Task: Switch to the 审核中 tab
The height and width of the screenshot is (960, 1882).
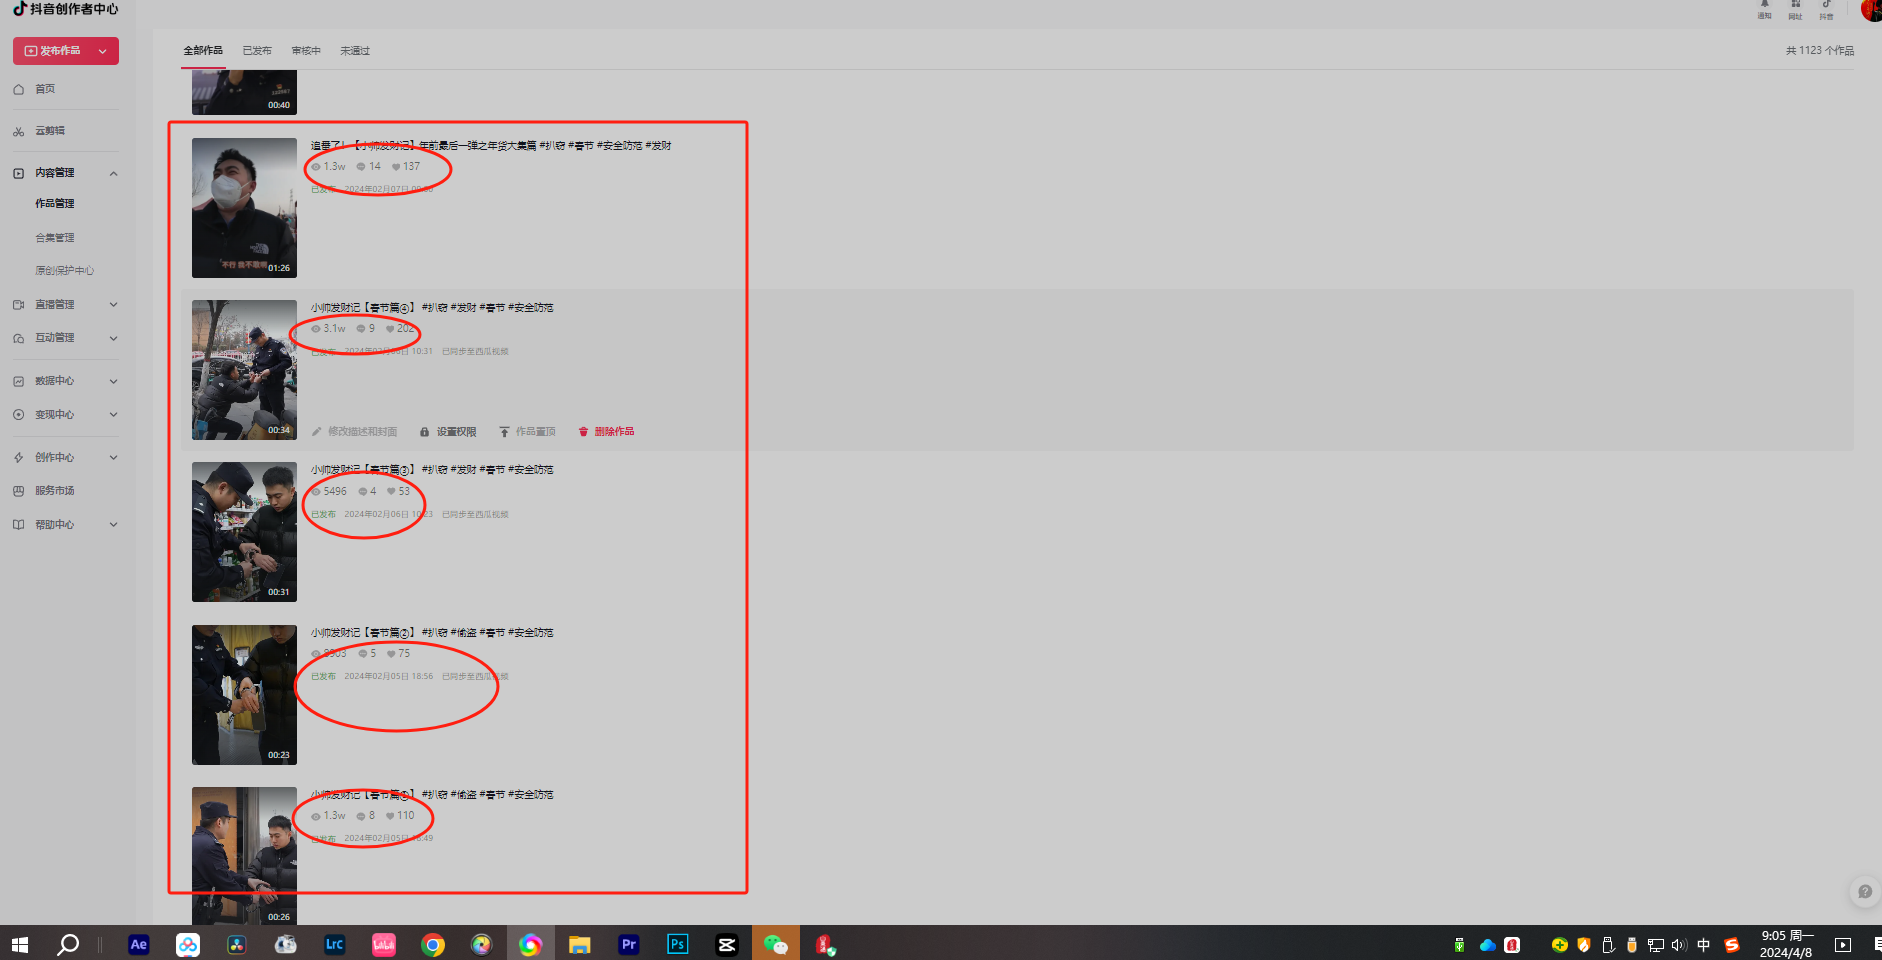Action: coord(306,51)
